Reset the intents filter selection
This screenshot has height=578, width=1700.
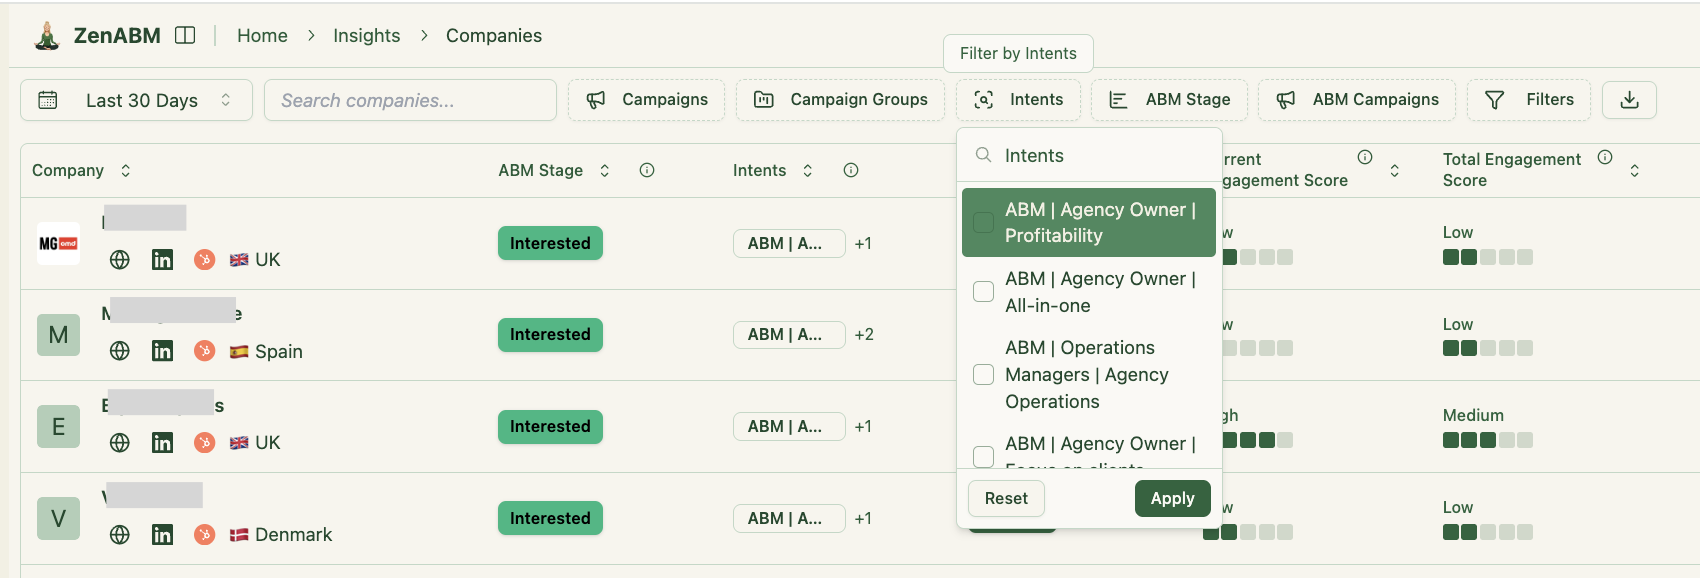point(1006,498)
